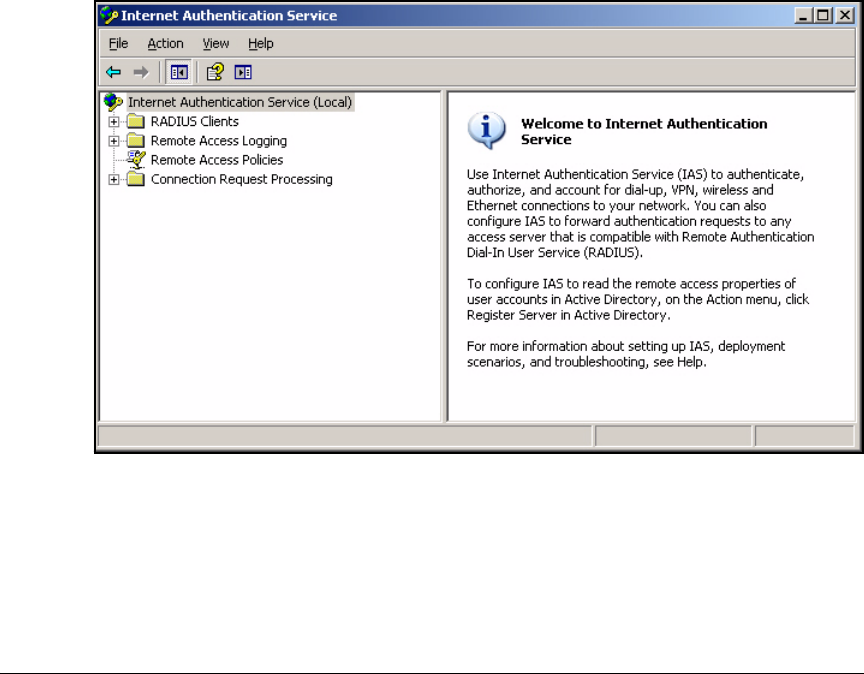Select the Remote Access Policies tree item
864x674 pixels.
(x=217, y=160)
